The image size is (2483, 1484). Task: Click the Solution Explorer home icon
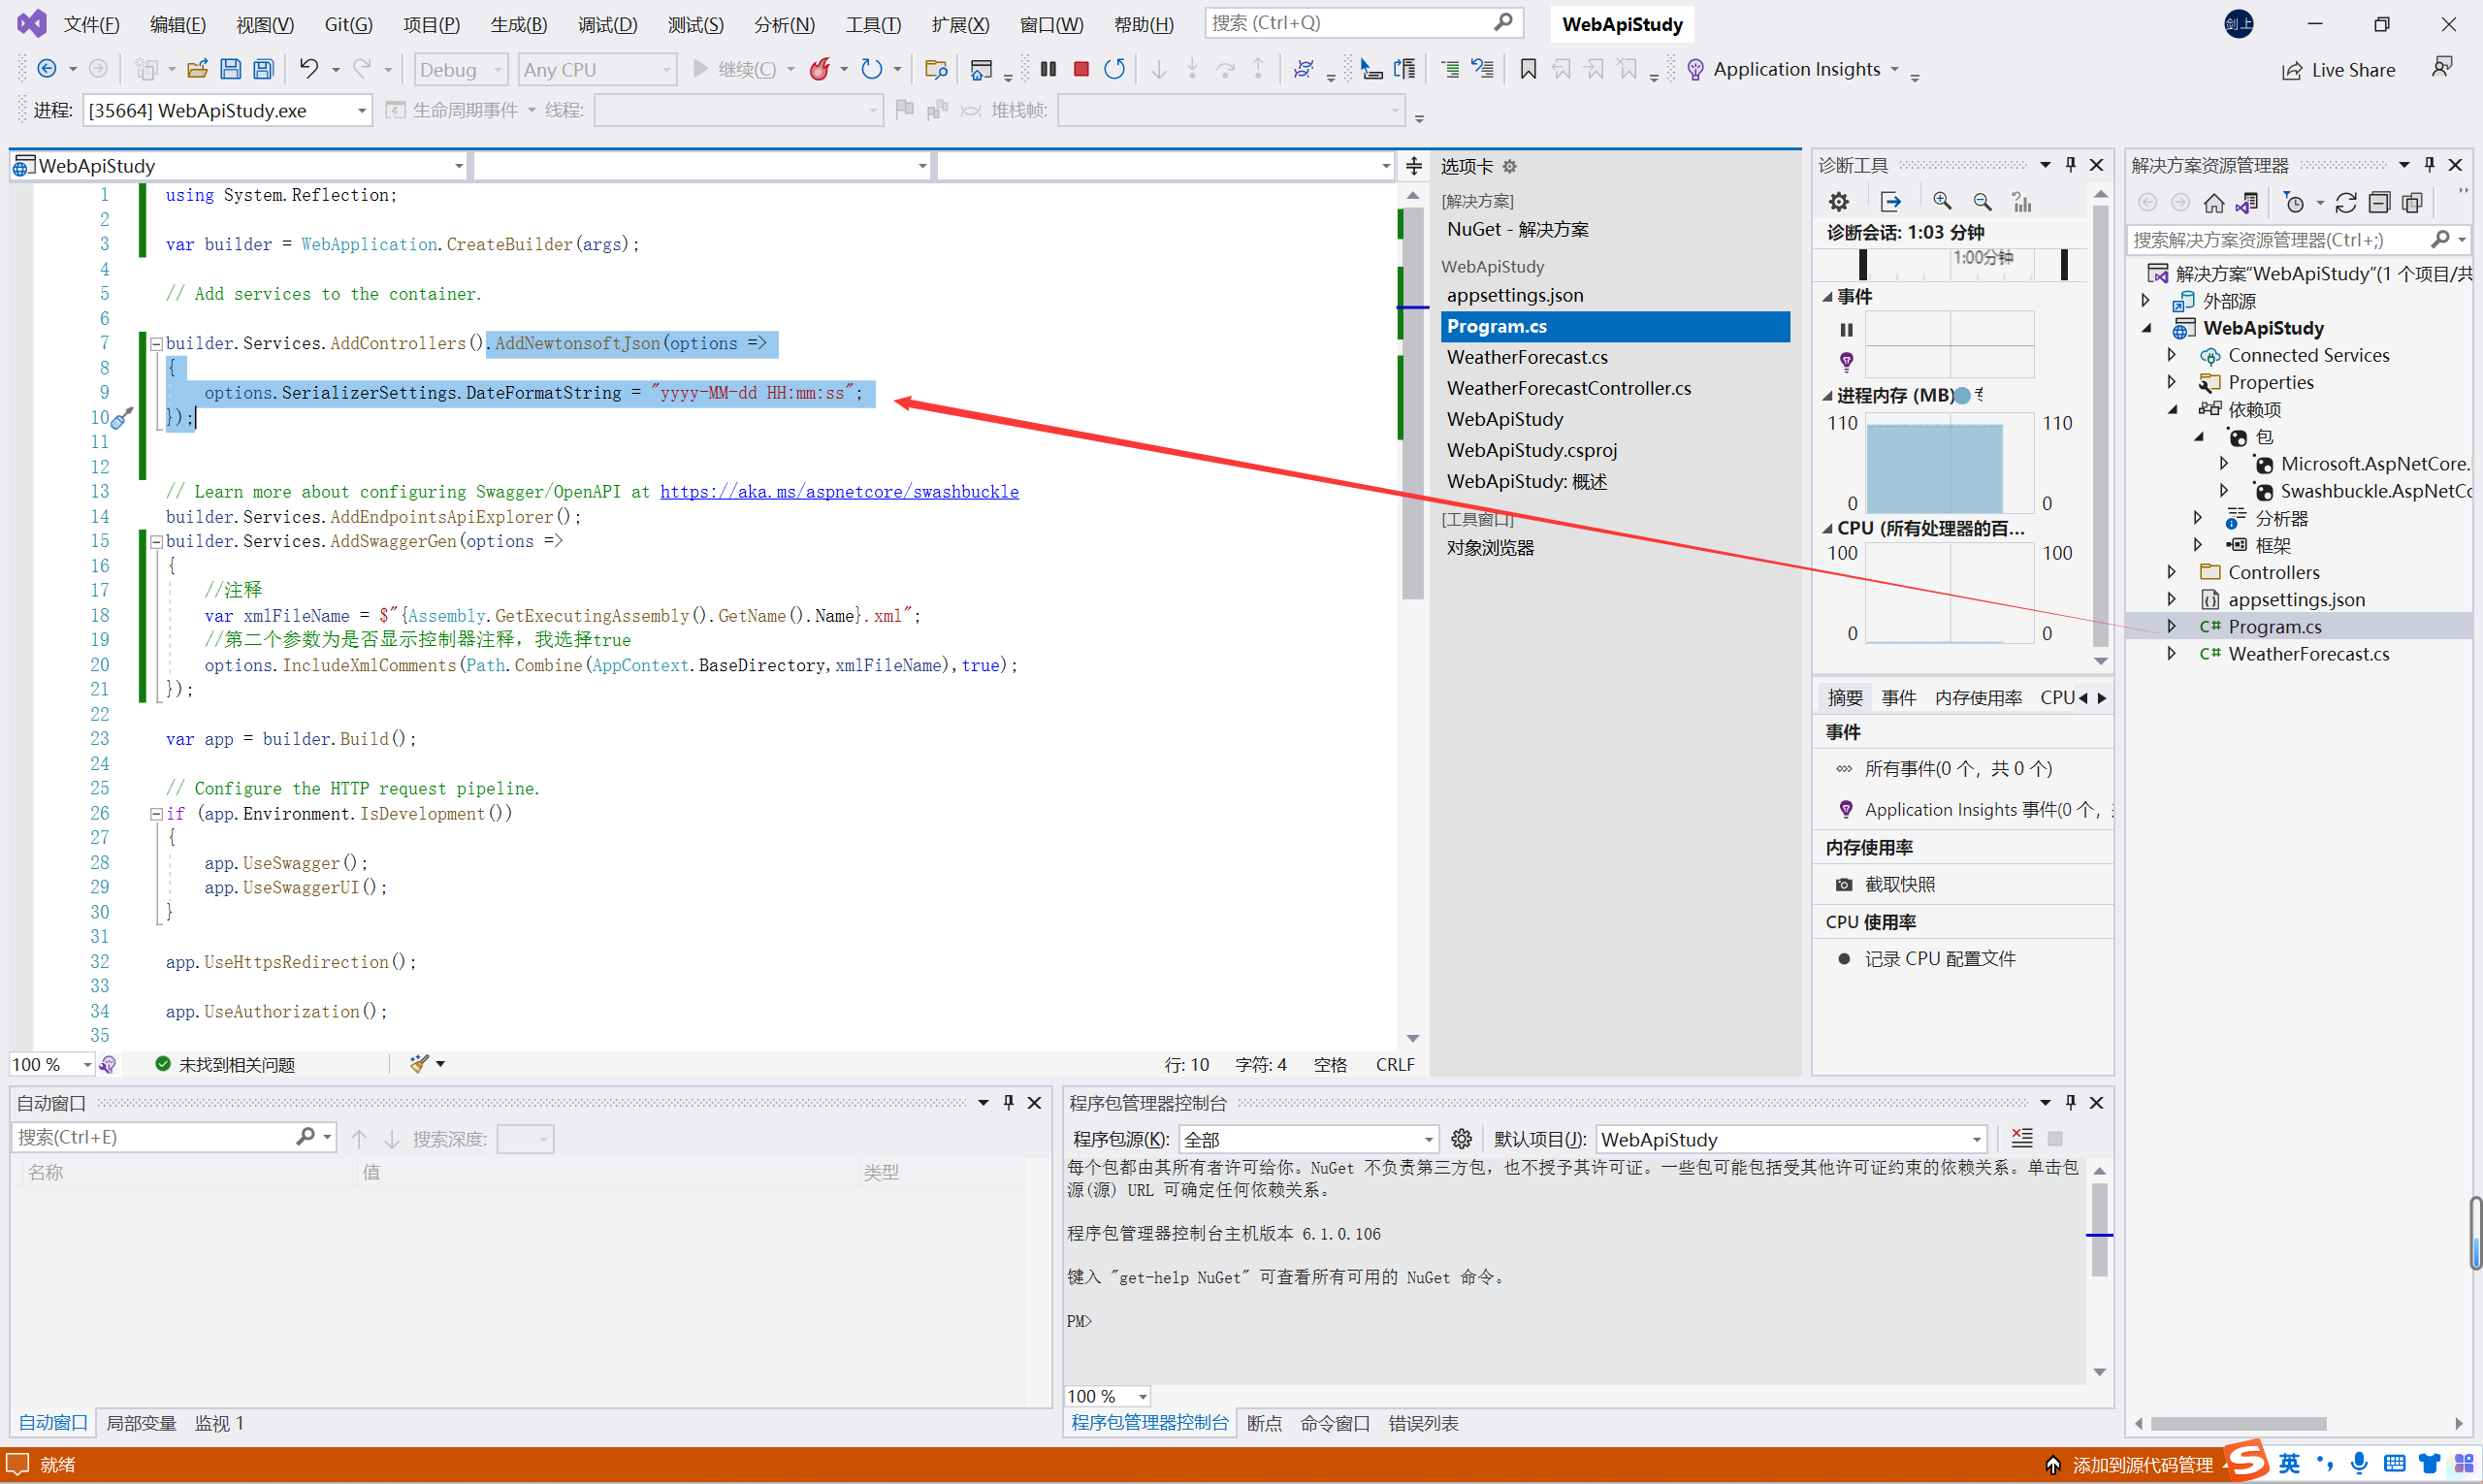click(2214, 203)
